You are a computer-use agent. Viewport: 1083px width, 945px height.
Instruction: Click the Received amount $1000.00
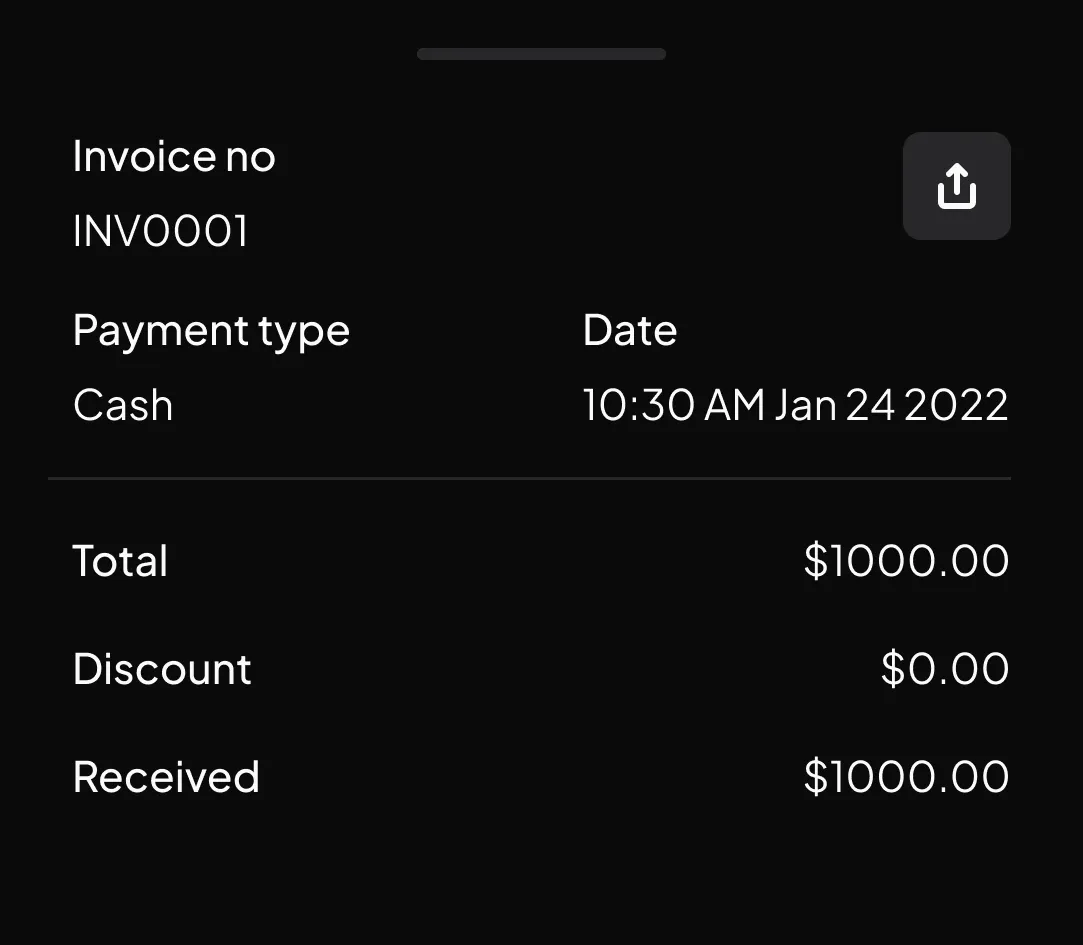906,775
